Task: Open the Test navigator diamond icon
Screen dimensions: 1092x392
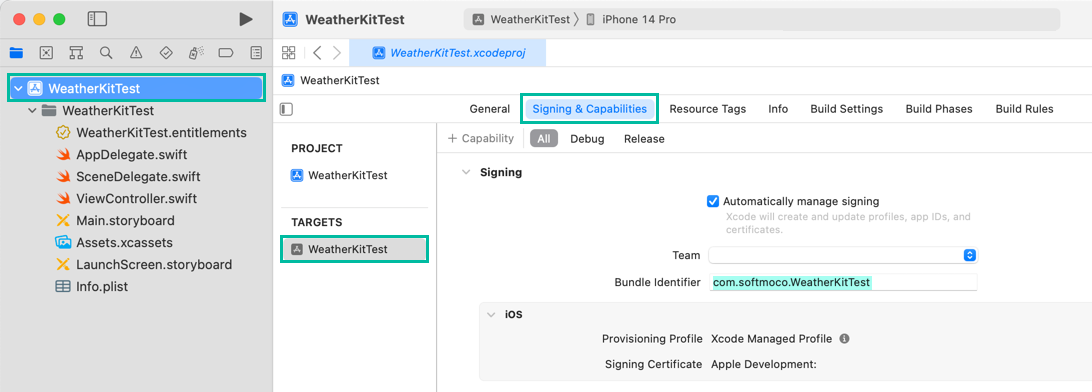Action: pos(166,52)
